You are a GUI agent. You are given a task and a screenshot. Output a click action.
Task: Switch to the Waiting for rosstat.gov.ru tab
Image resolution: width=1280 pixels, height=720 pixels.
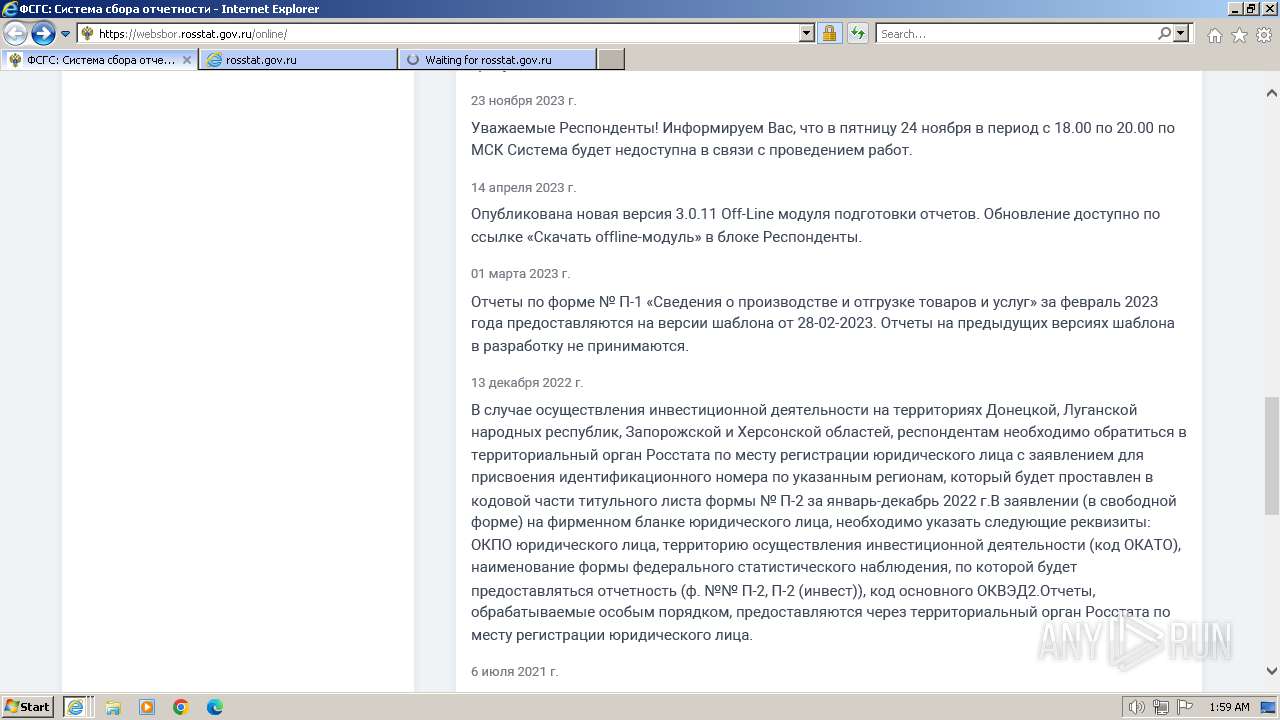497,60
